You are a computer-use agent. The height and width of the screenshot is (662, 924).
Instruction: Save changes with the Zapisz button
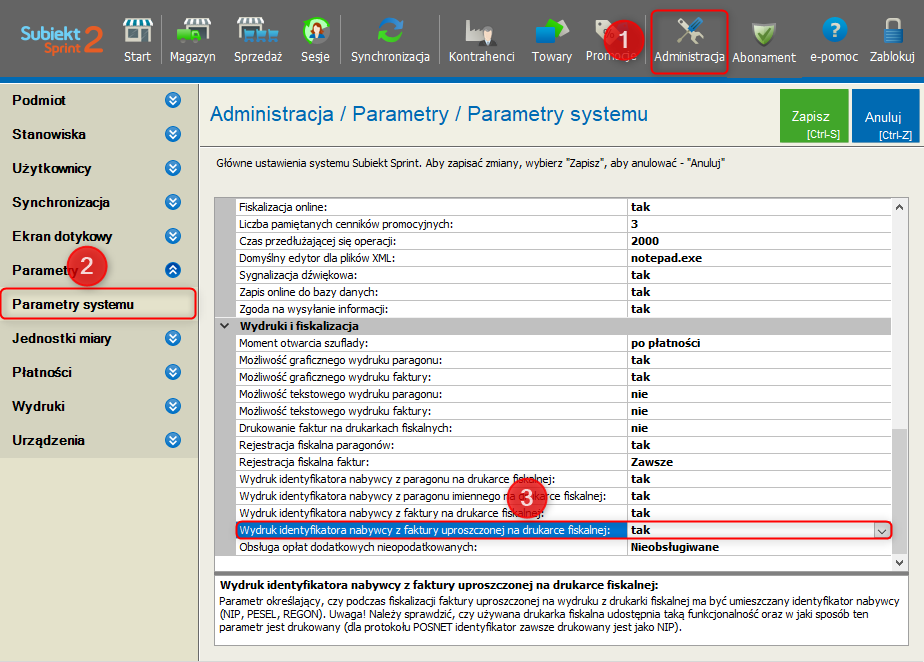(x=812, y=117)
